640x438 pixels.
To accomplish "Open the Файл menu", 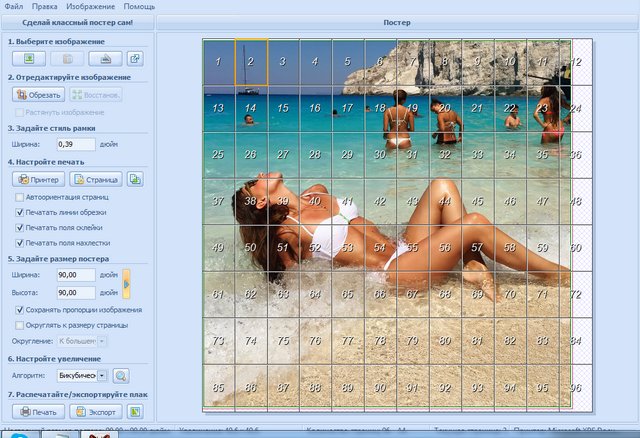I will coord(14,6).
